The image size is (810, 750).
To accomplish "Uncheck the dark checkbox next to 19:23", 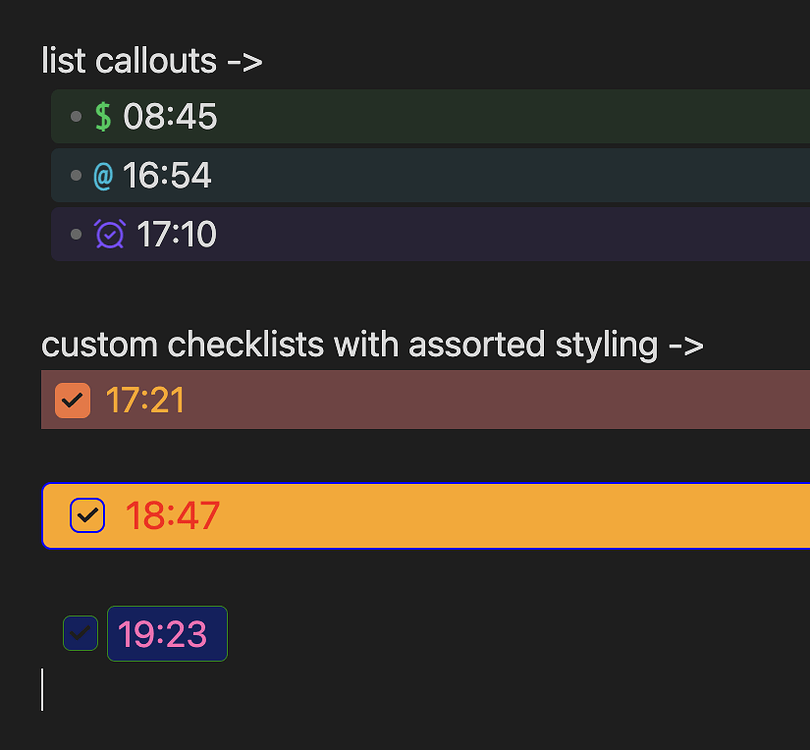I will (x=80, y=633).
